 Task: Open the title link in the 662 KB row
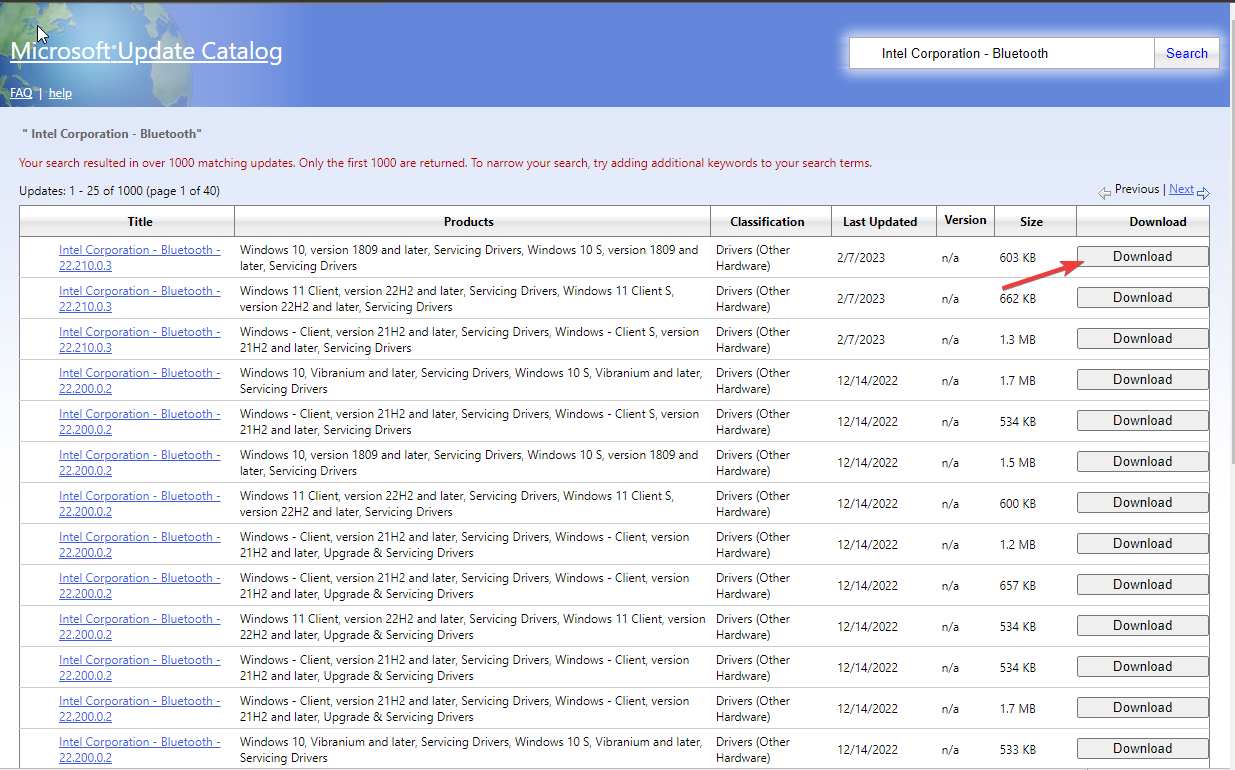click(x=140, y=299)
